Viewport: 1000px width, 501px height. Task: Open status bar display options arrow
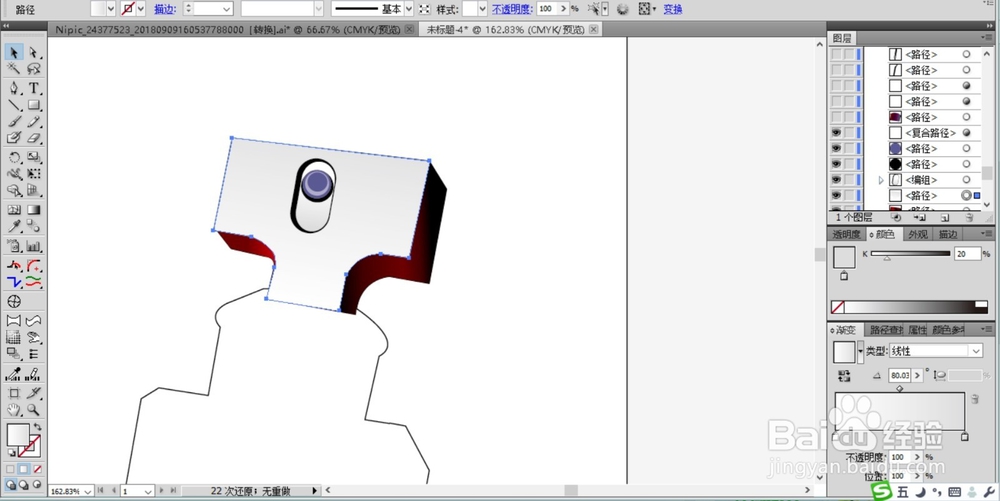pyautogui.click(x=314, y=491)
